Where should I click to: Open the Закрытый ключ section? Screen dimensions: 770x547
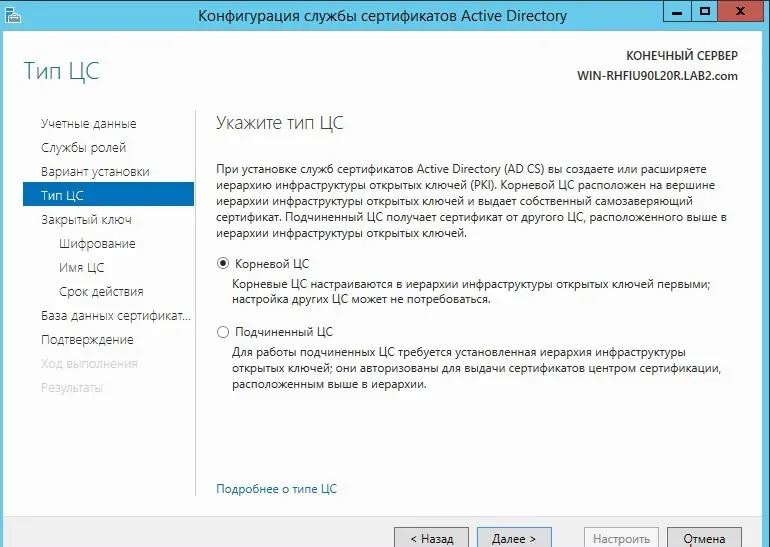86,220
